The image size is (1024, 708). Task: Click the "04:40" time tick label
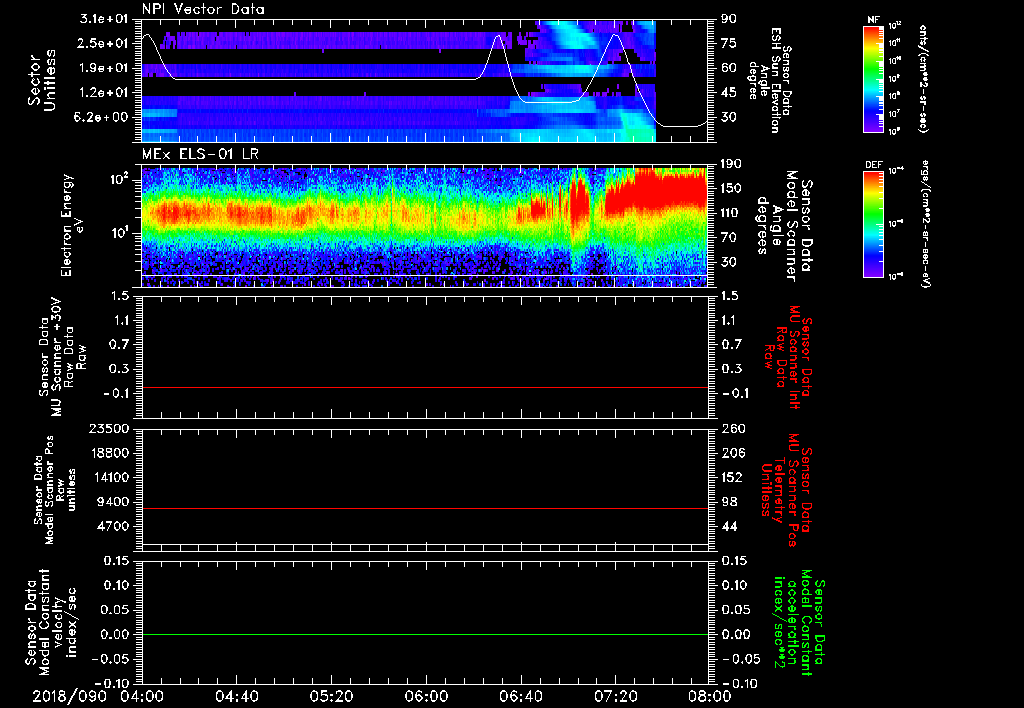click(x=236, y=696)
